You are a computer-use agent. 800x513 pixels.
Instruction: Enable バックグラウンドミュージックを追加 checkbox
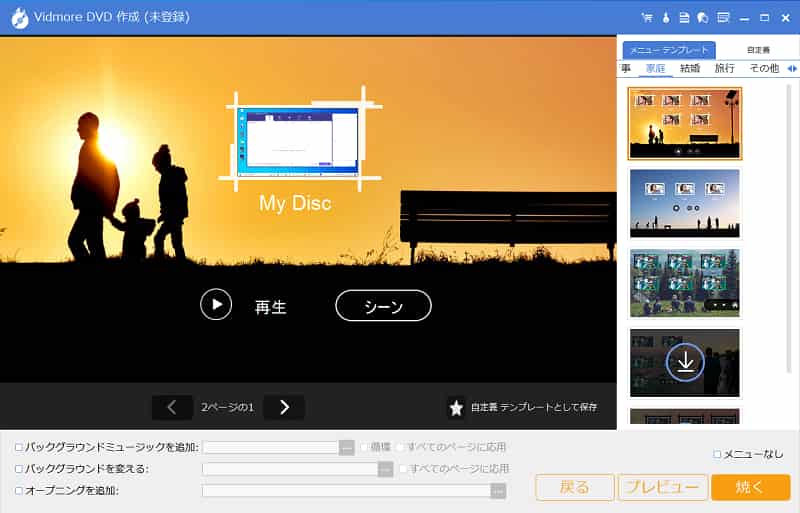tap(19, 447)
